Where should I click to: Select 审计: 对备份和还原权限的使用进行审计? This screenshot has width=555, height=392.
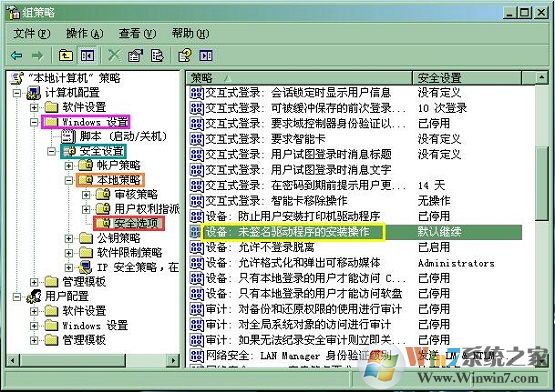point(303,309)
